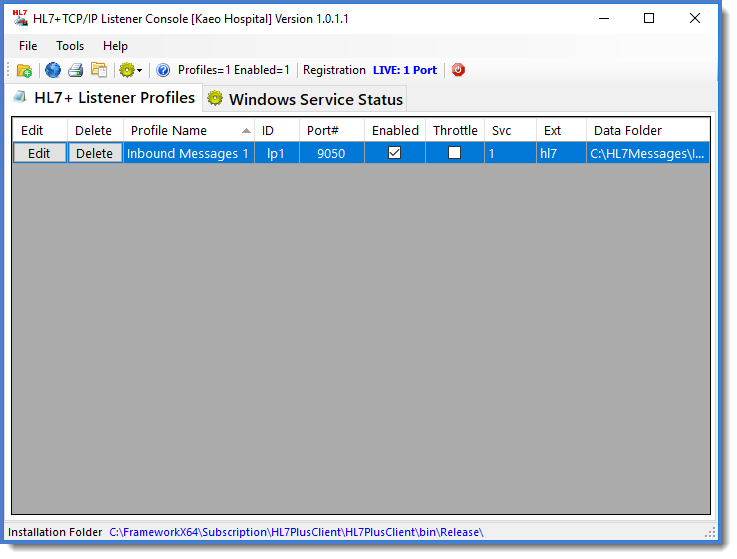Click the copy folder toolbar icon
This screenshot has height=559, width=737.
point(99,70)
